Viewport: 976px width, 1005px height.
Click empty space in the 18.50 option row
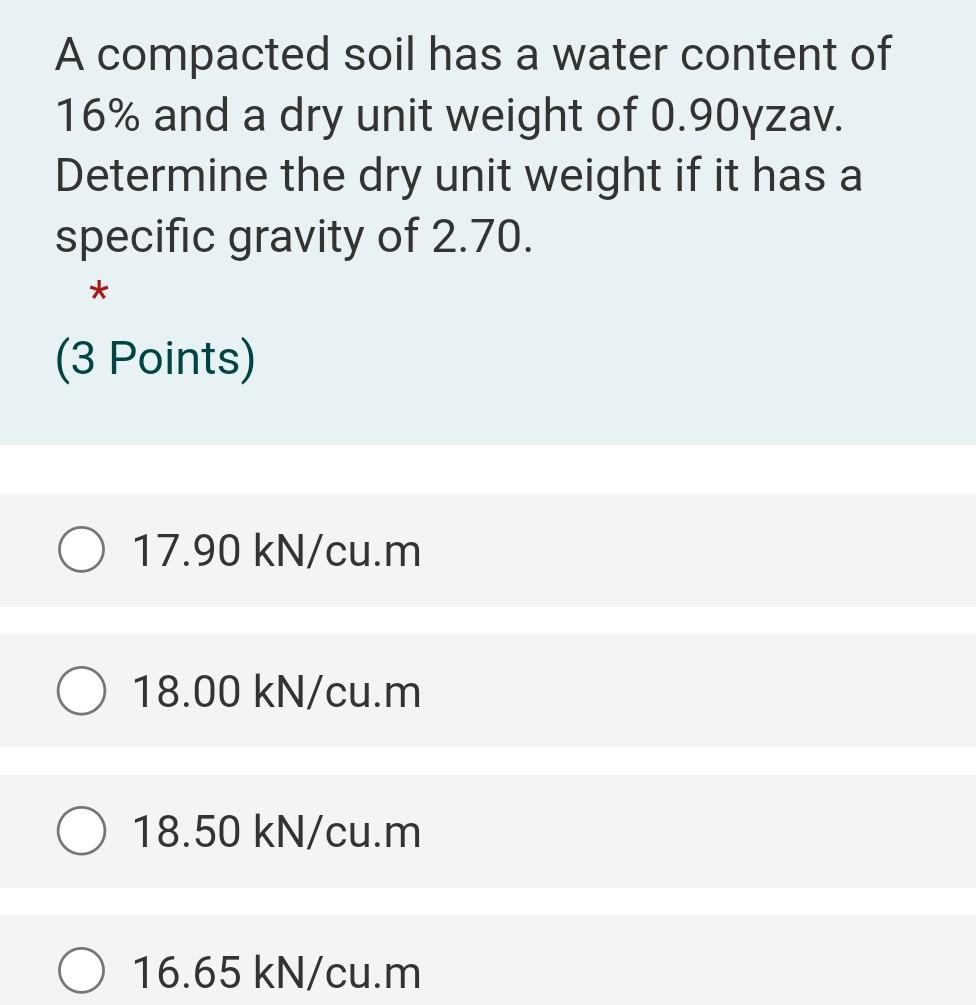[x=700, y=832]
